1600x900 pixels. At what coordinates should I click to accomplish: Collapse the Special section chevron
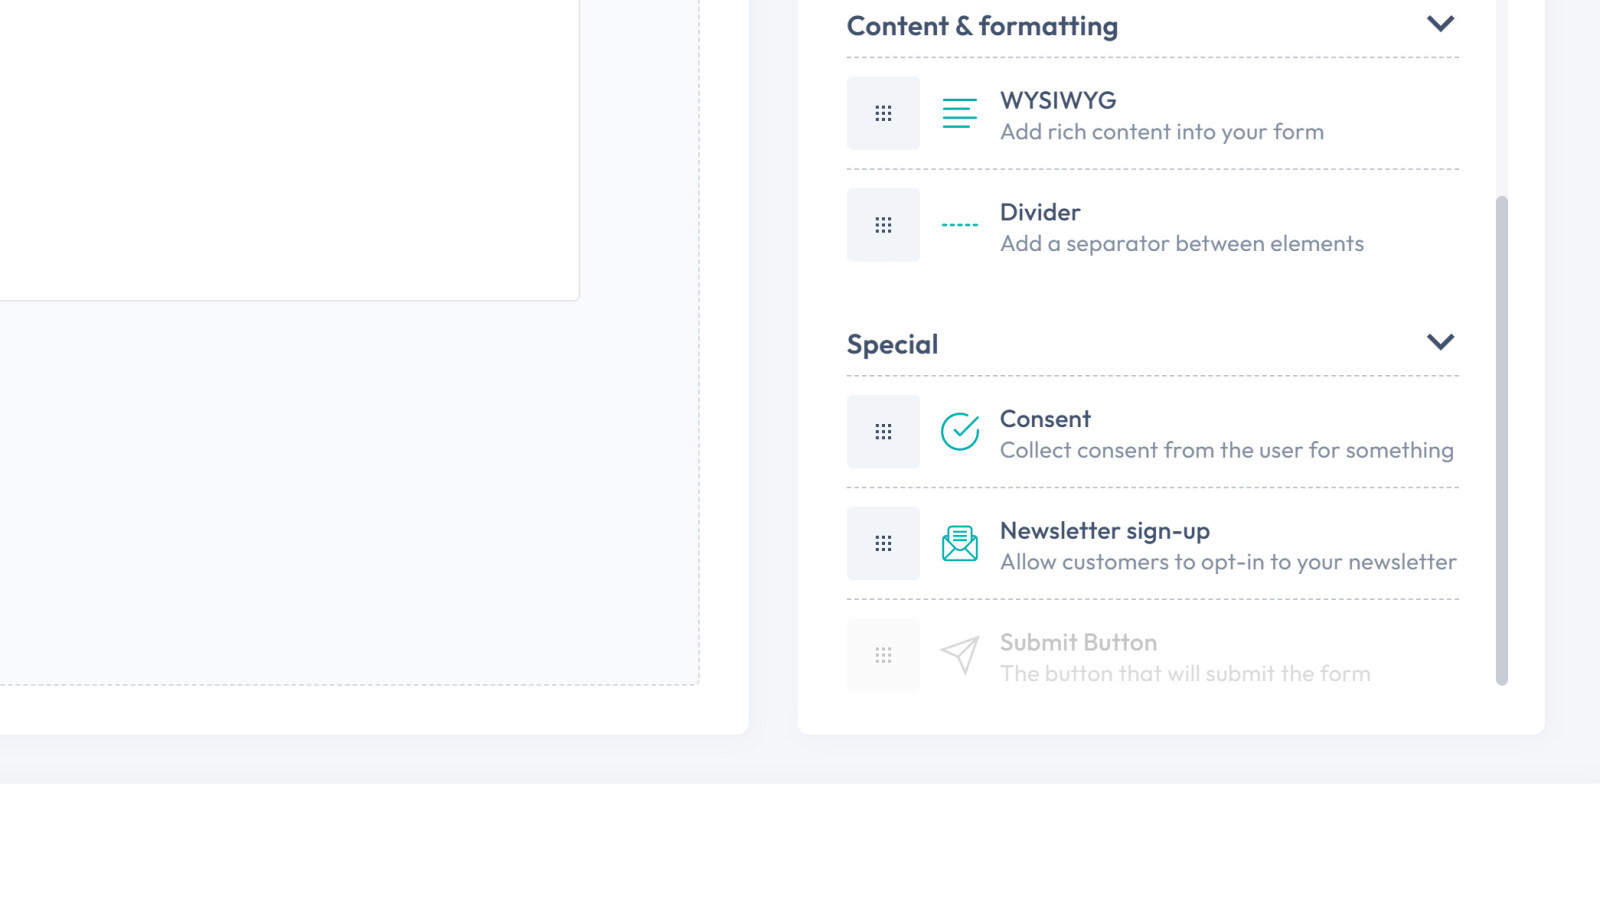[1440, 342]
